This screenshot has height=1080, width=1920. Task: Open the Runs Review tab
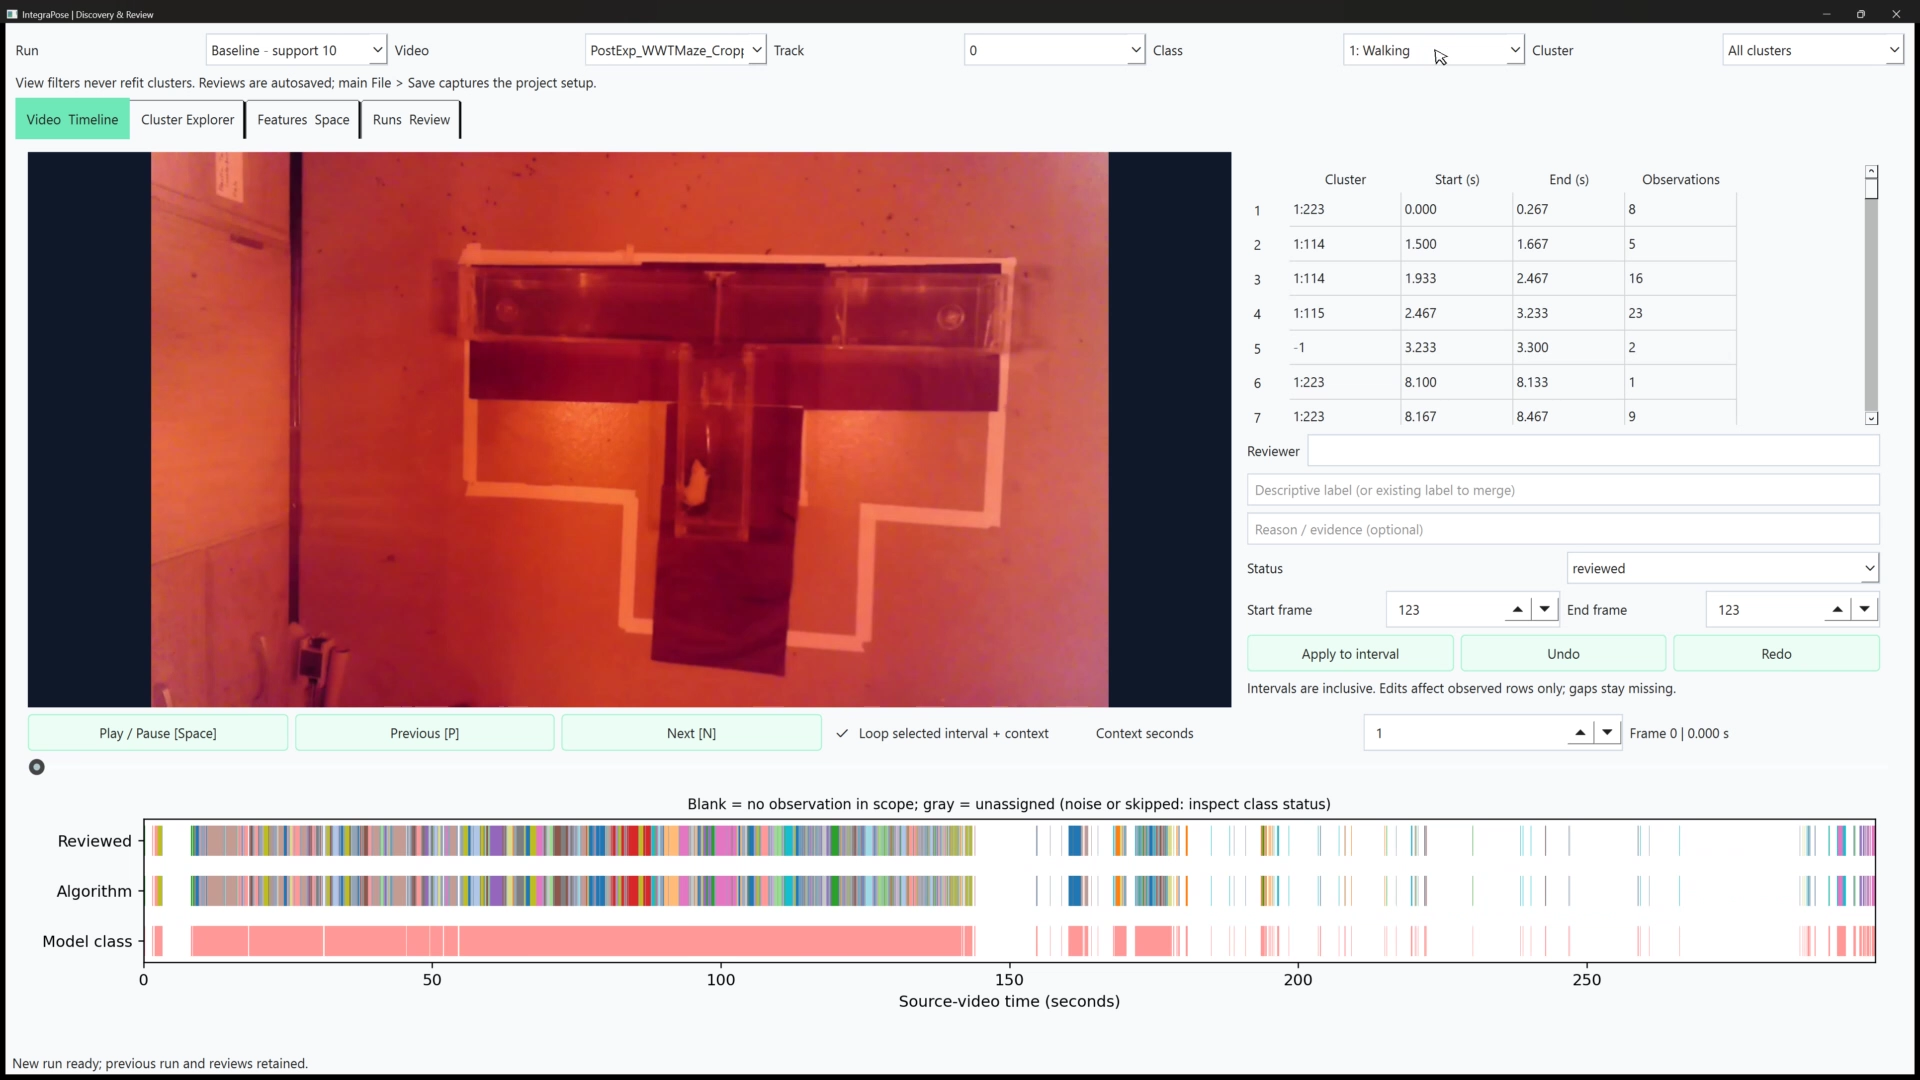[411, 119]
